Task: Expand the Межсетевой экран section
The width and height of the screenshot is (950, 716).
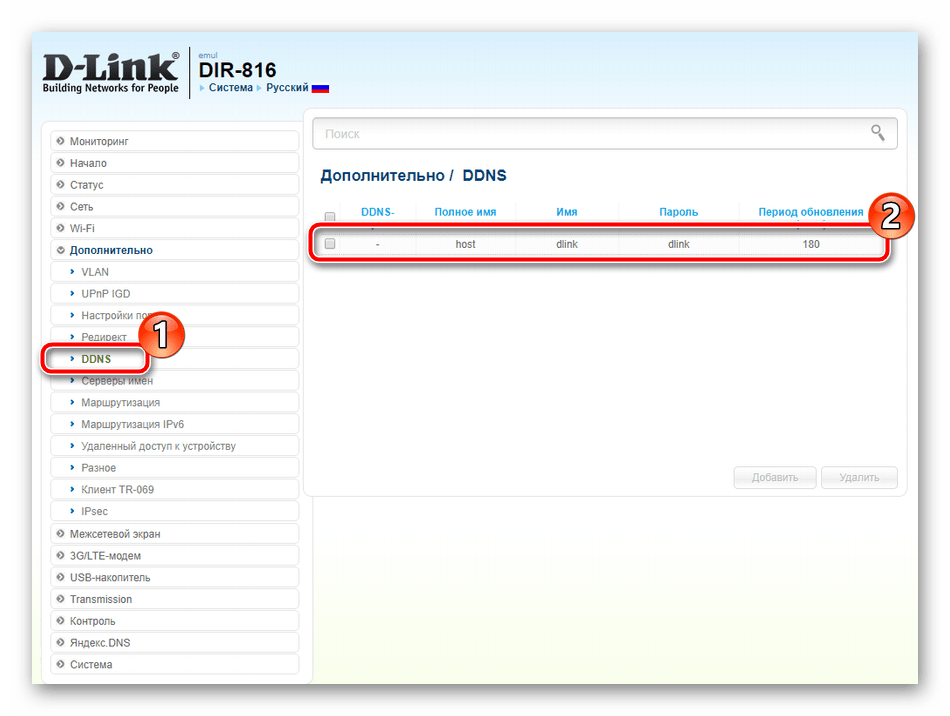Action: pos(174,534)
